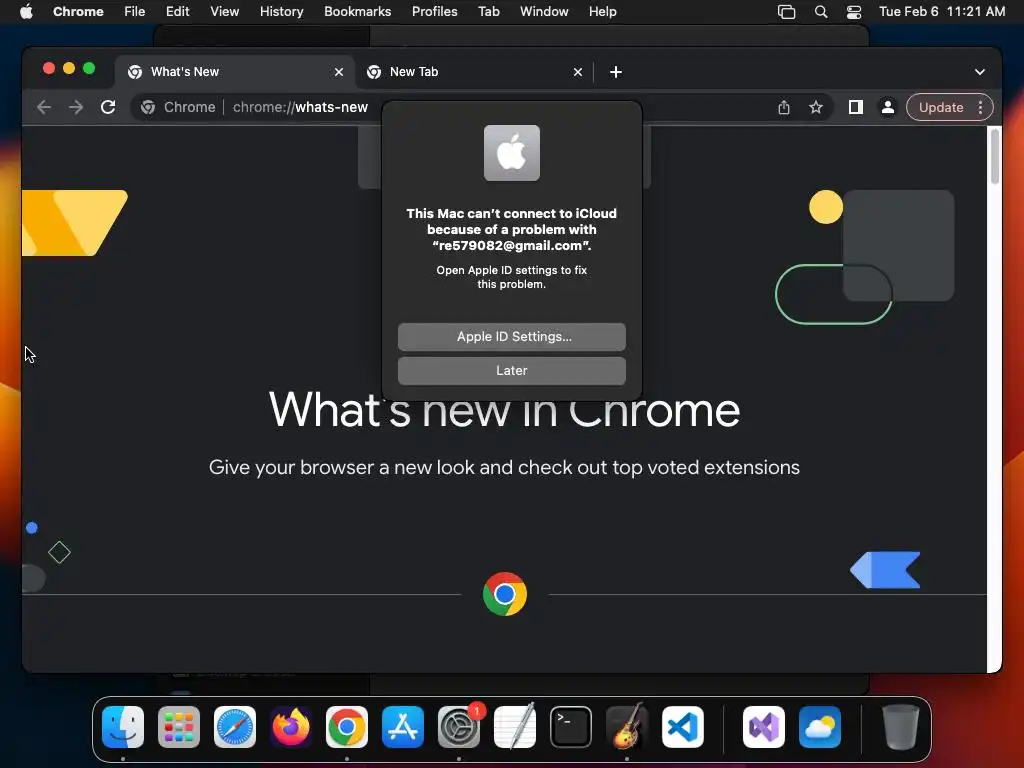
Task: Open the Chrome profile avatar menu
Action: [x=888, y=107]
